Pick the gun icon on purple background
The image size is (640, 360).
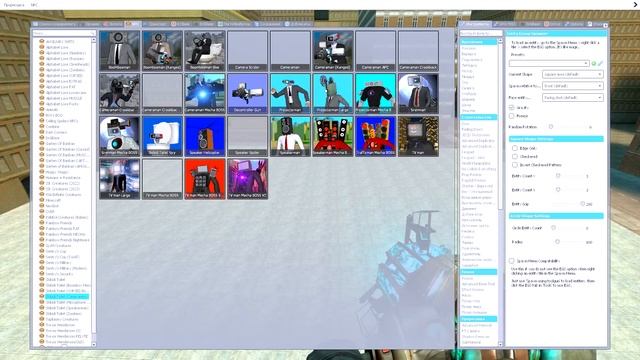[248, 93]
